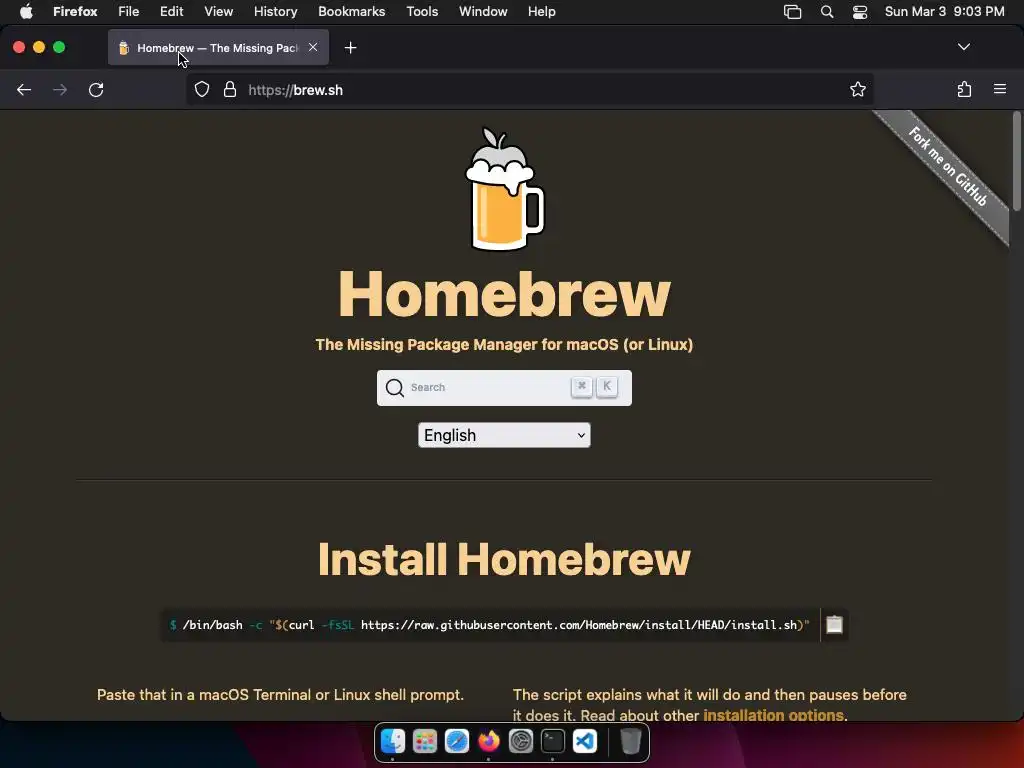Open the Firefox app menu in menu bar
Screen dimensions: 1024x768
(x=75, y=11)
